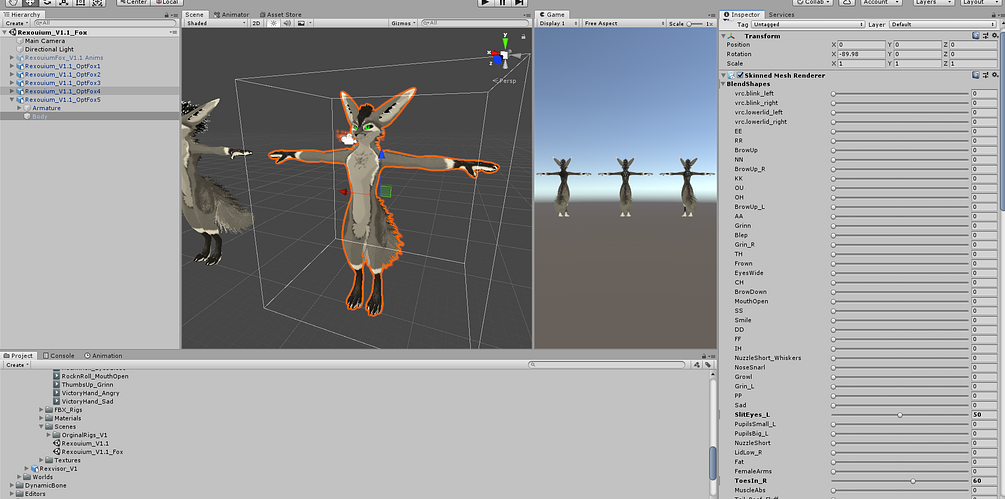Open the Display 1 dropdown
The image size is (1005, 499).
click(558, 24)
